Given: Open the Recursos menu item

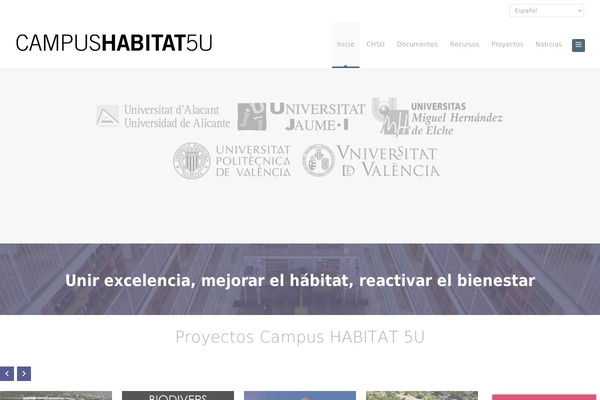Looking at the screenshot, I should click(x=465, y=44).
